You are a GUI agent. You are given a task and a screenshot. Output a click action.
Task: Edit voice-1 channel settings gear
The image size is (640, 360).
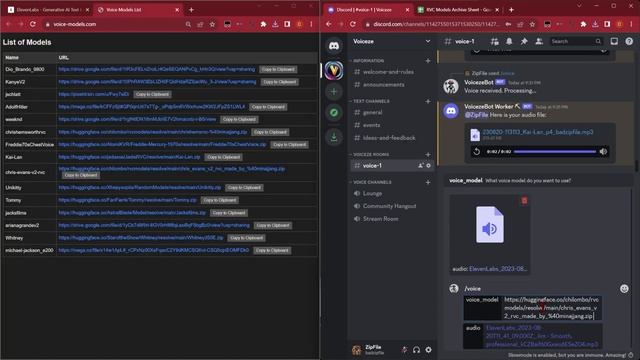click(428, 166)
